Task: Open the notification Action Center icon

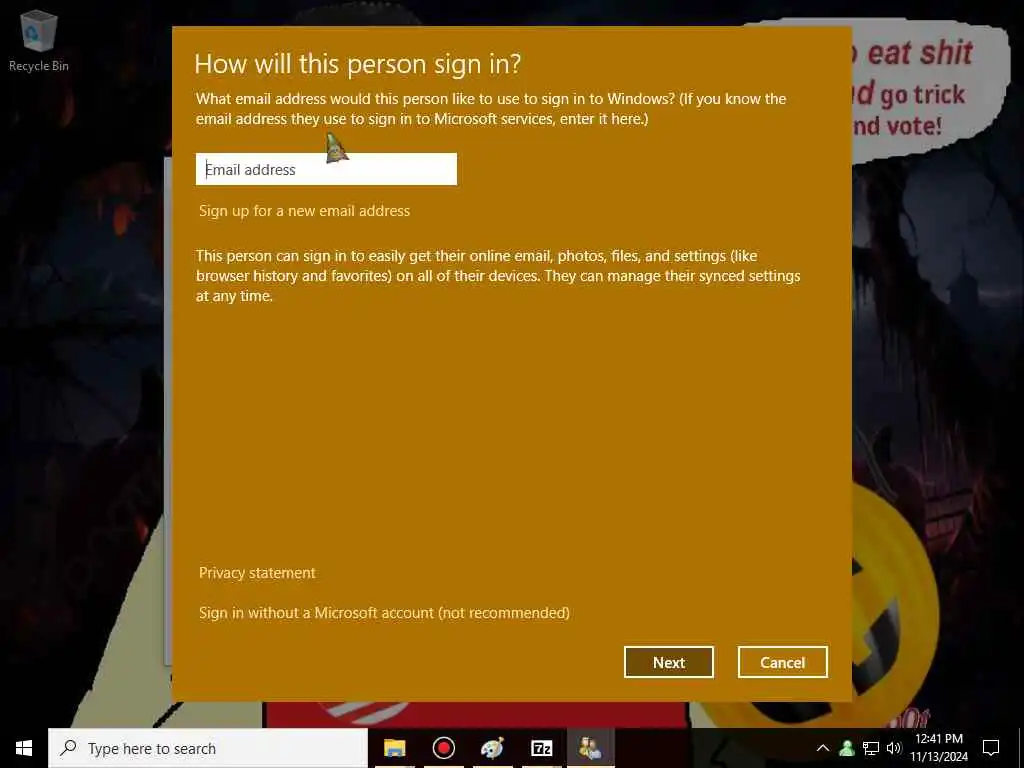Action: (x=991, y=748)
